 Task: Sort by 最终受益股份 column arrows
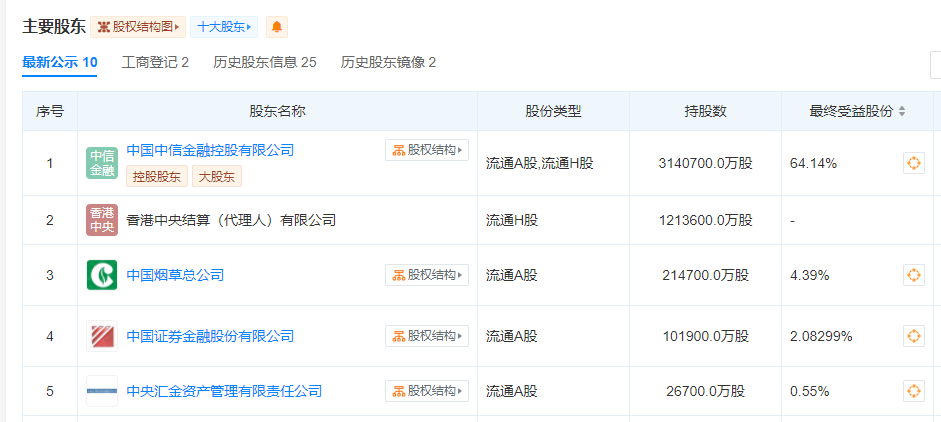click(x=902, y=112)
